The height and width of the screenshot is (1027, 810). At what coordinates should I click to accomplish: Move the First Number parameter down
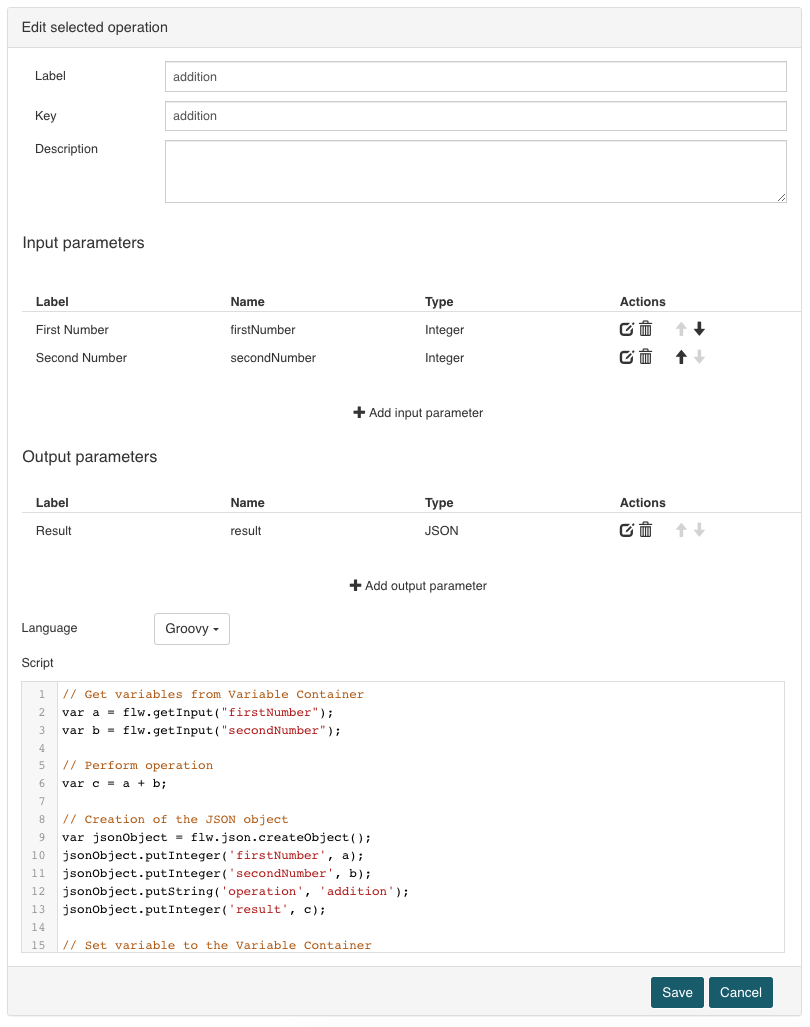[x=697, y=329]
